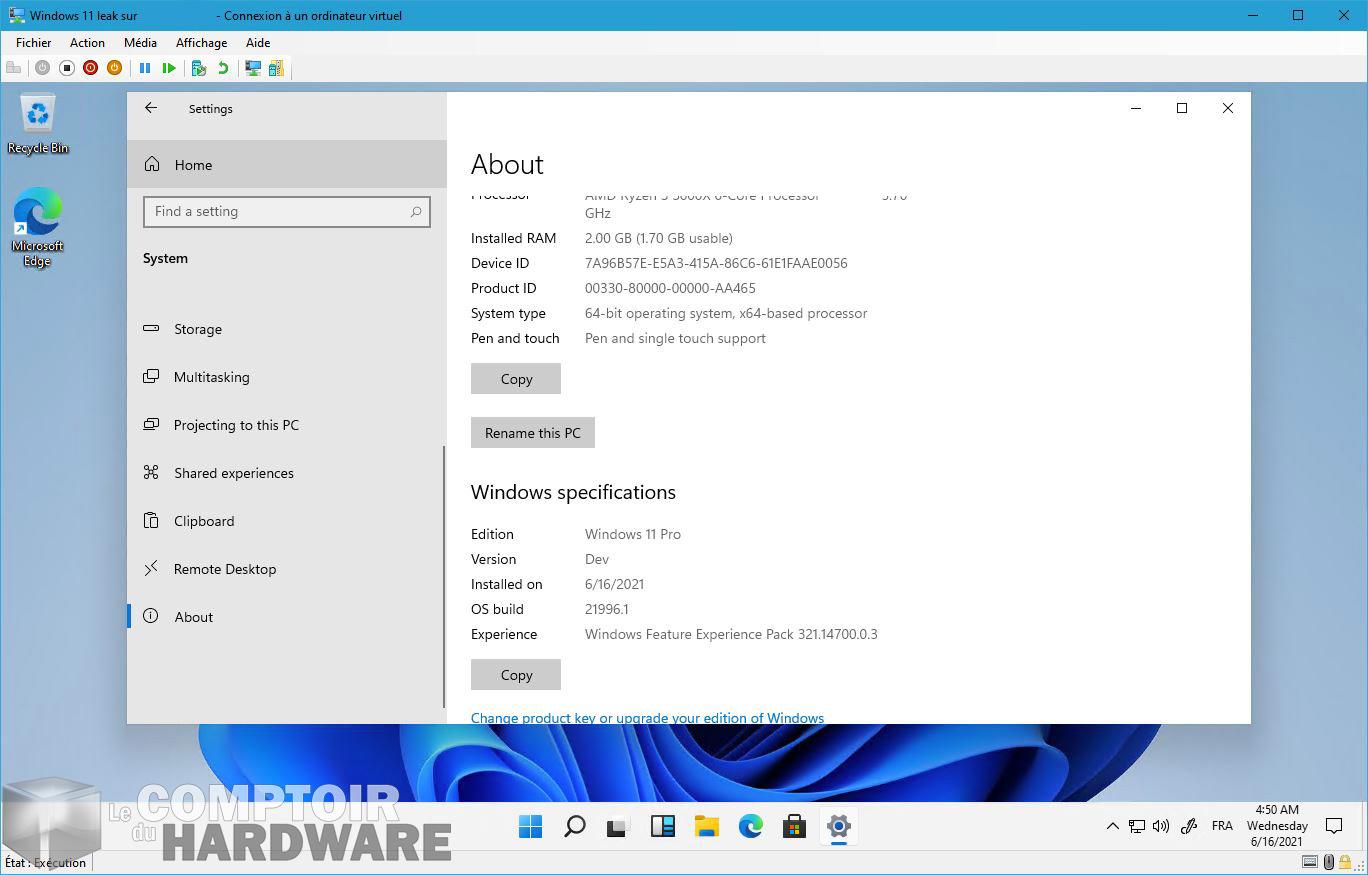Open the Média menu
Image resolution: width=1368 pixels, height=875 pixels.
pyautogui.click(x=140, y=43)
